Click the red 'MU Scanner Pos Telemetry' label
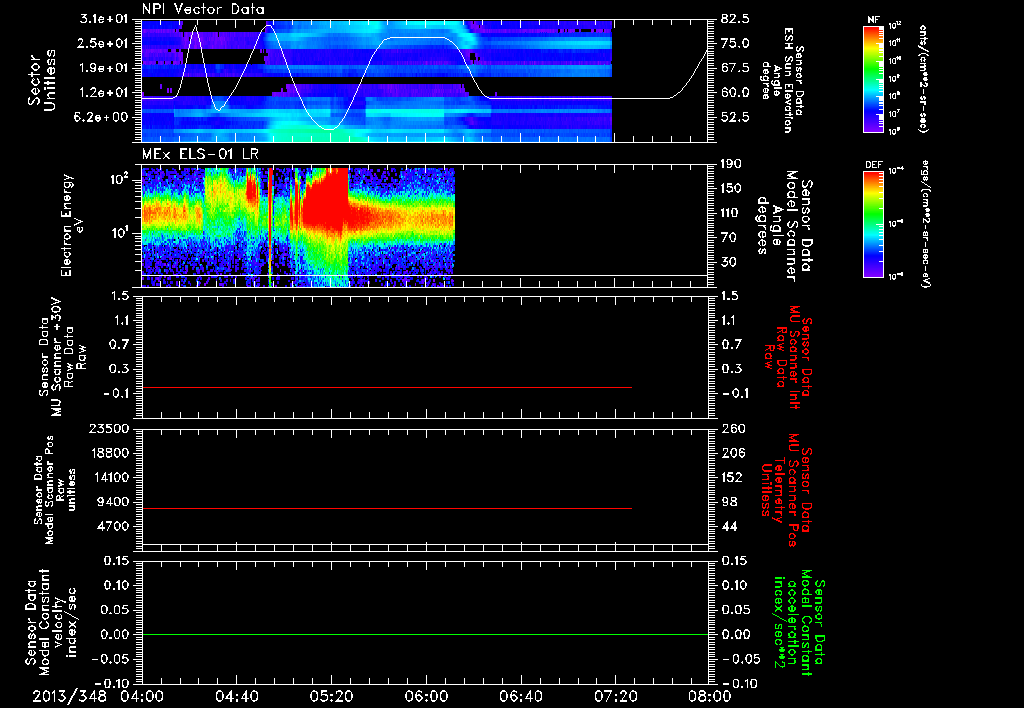Screen dimensions: 1024x708 786,490
